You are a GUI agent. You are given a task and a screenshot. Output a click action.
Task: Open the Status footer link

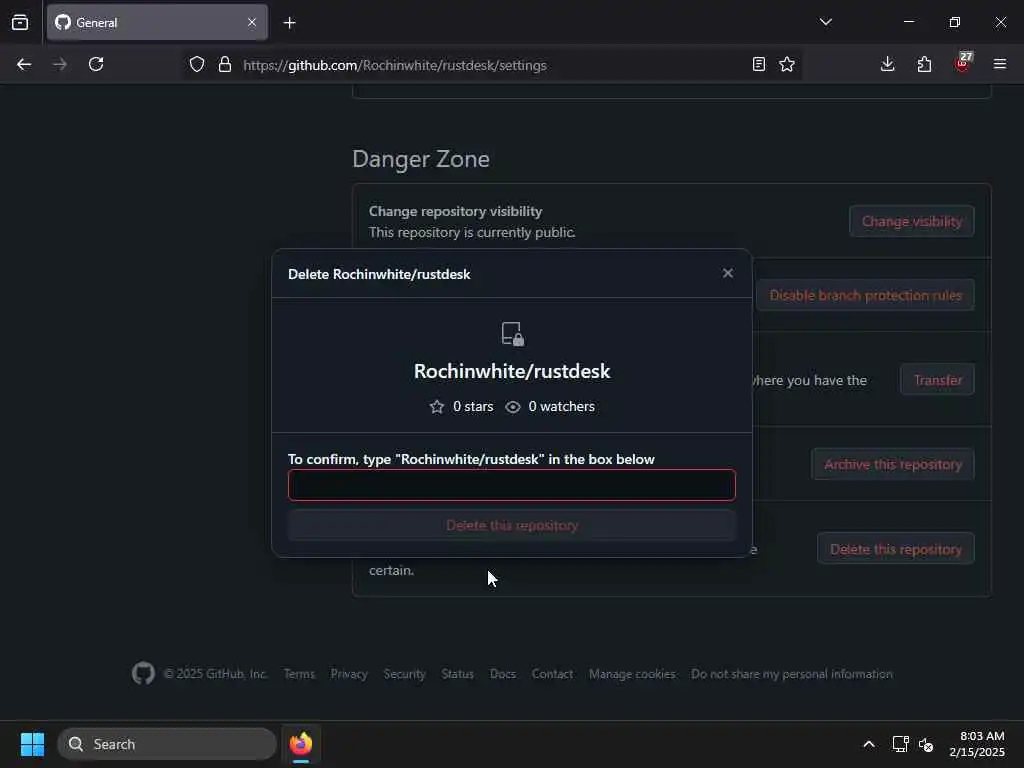457,674
